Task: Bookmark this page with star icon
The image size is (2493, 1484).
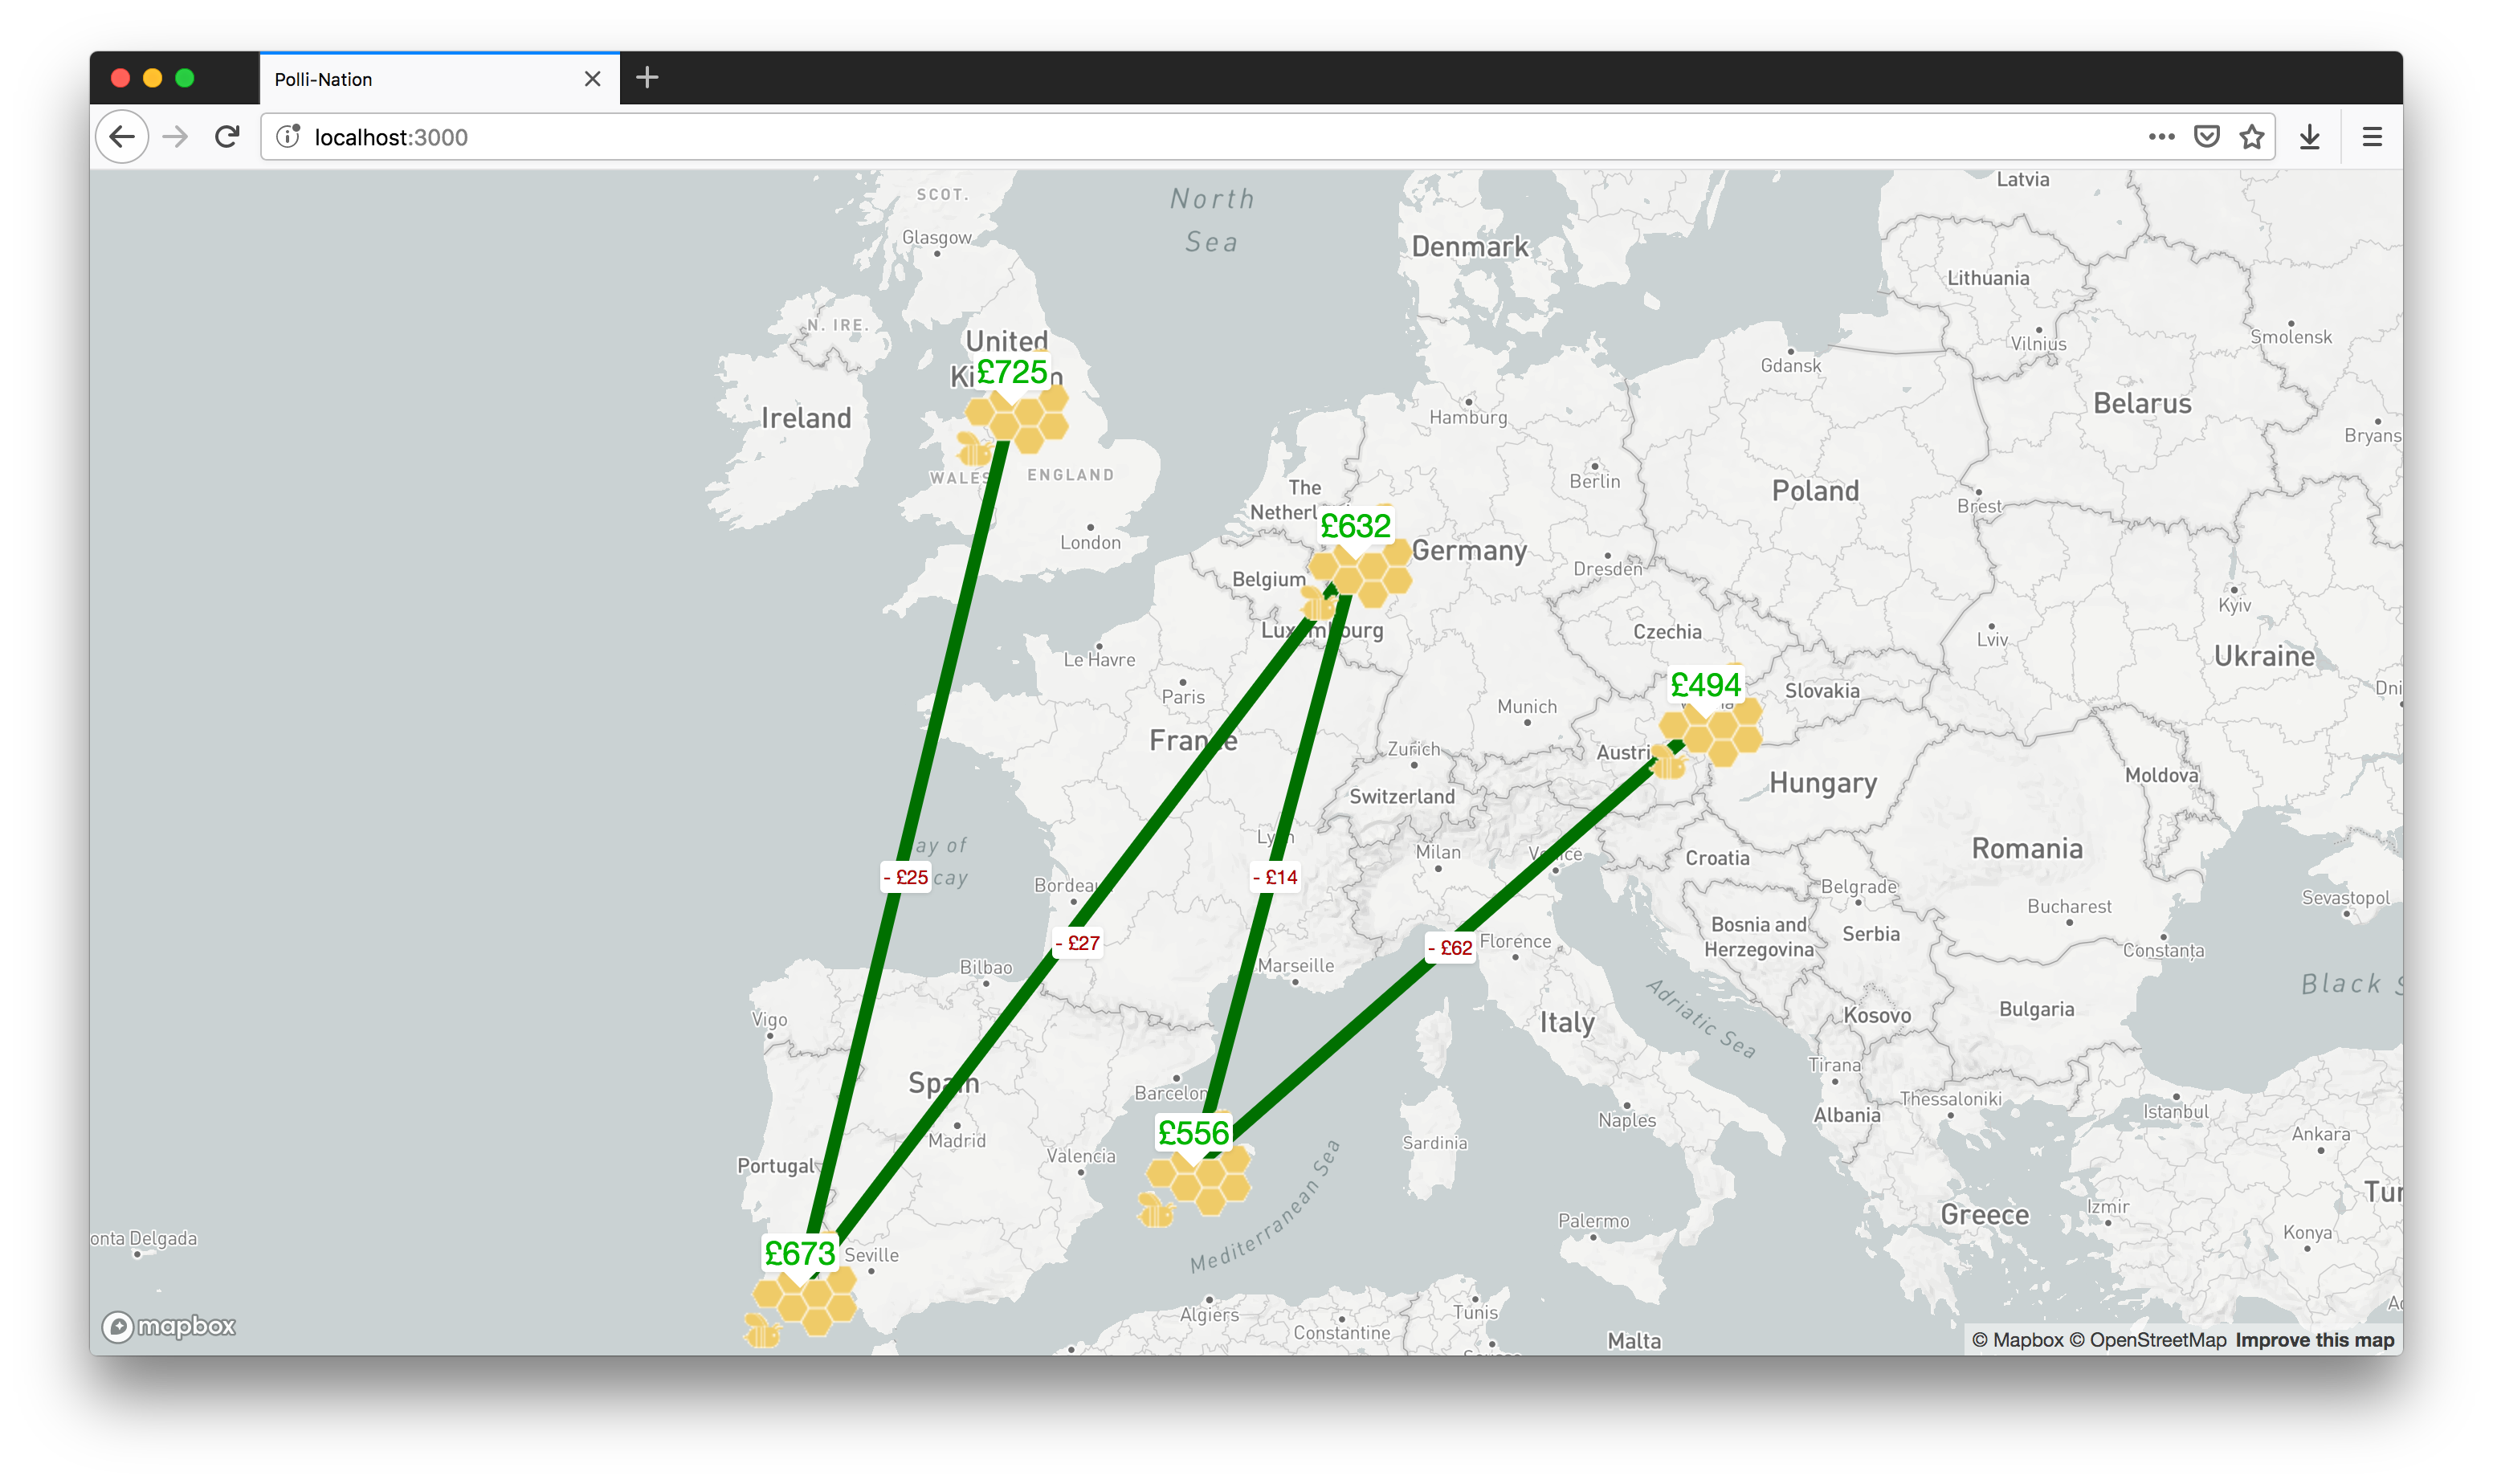Action: 2251,137
